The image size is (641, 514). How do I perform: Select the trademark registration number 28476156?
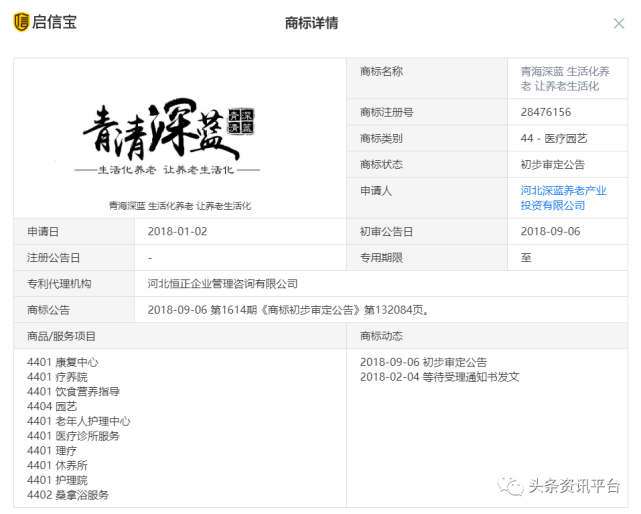tap(545, 112)
